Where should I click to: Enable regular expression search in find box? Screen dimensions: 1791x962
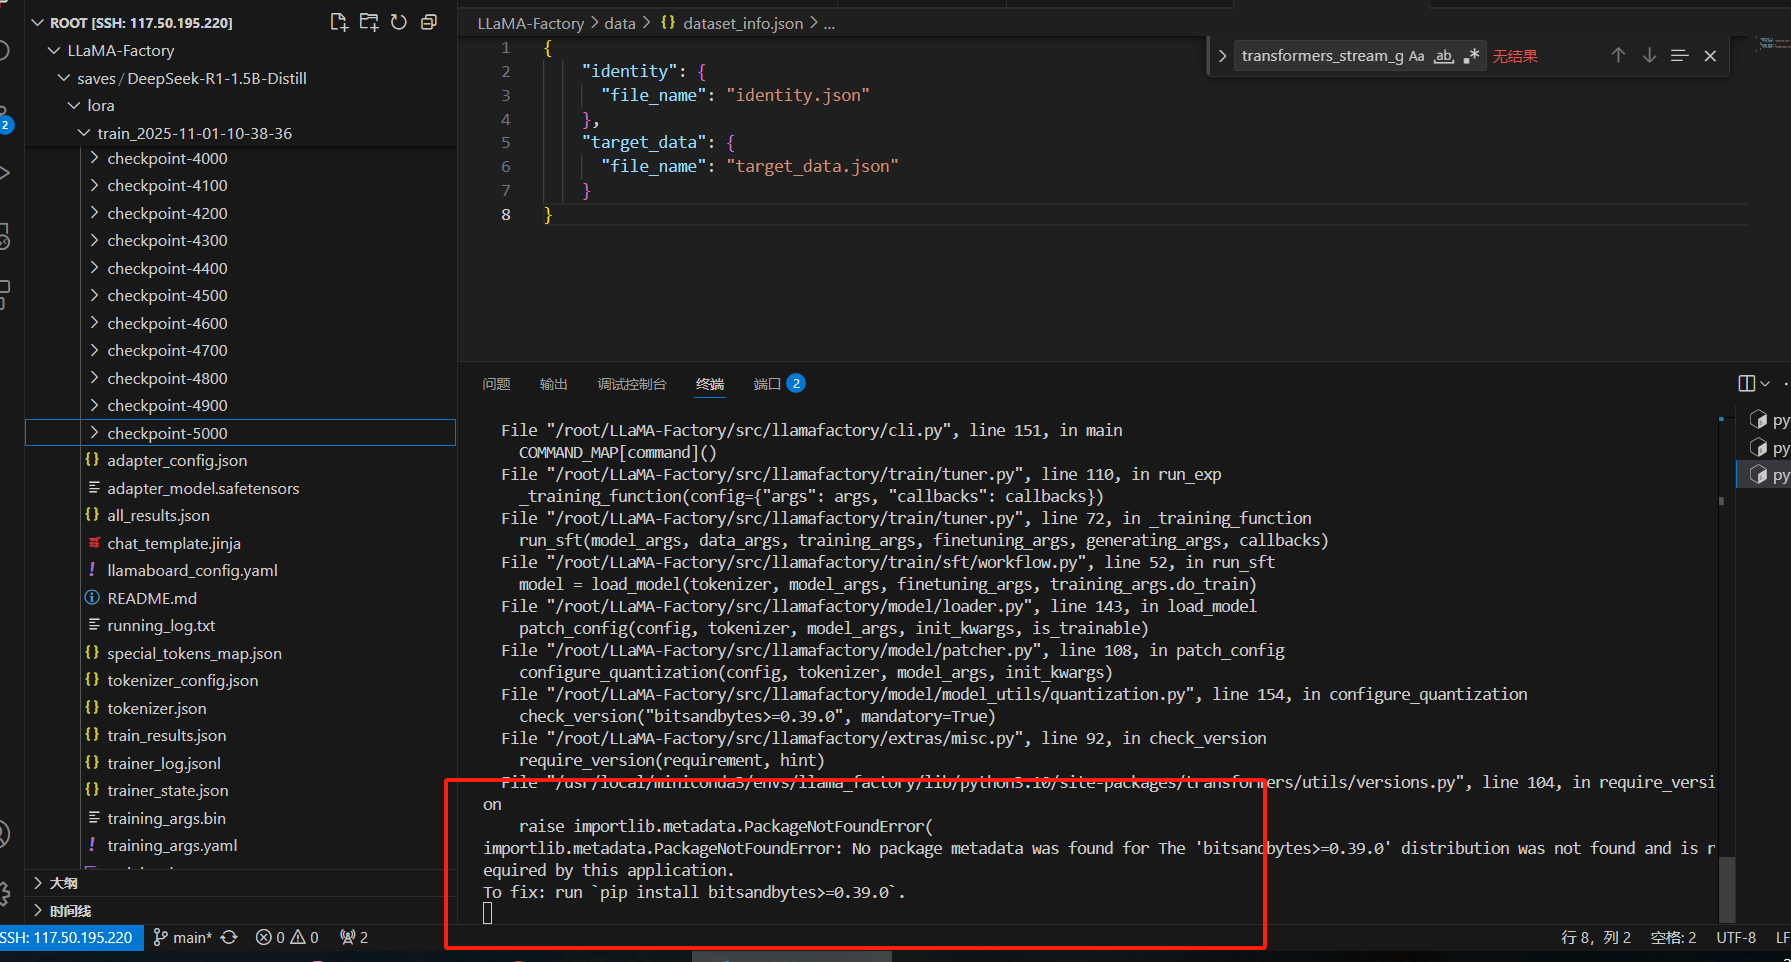(1471, 56)
